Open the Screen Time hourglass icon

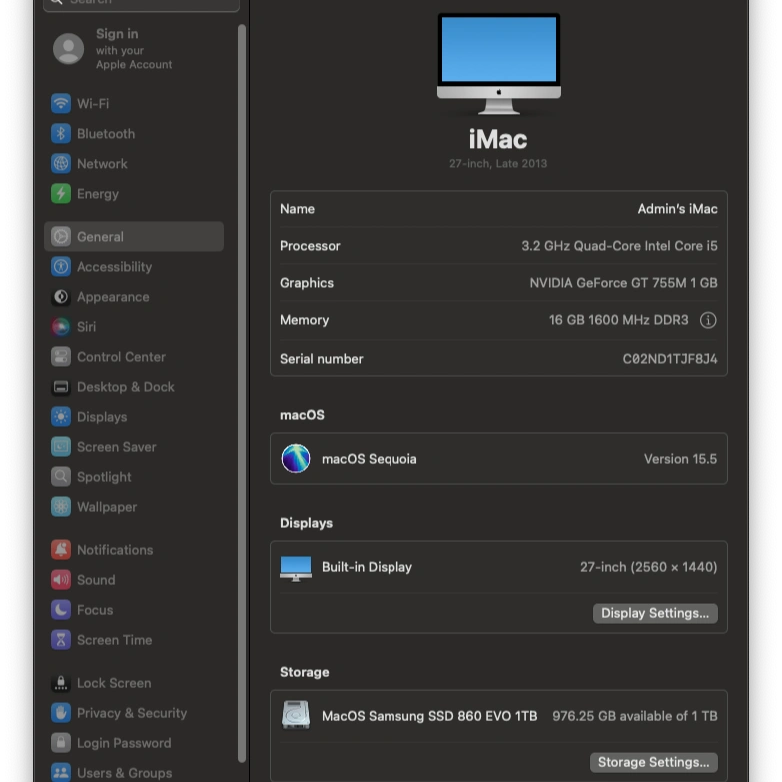tap(61, 640)
